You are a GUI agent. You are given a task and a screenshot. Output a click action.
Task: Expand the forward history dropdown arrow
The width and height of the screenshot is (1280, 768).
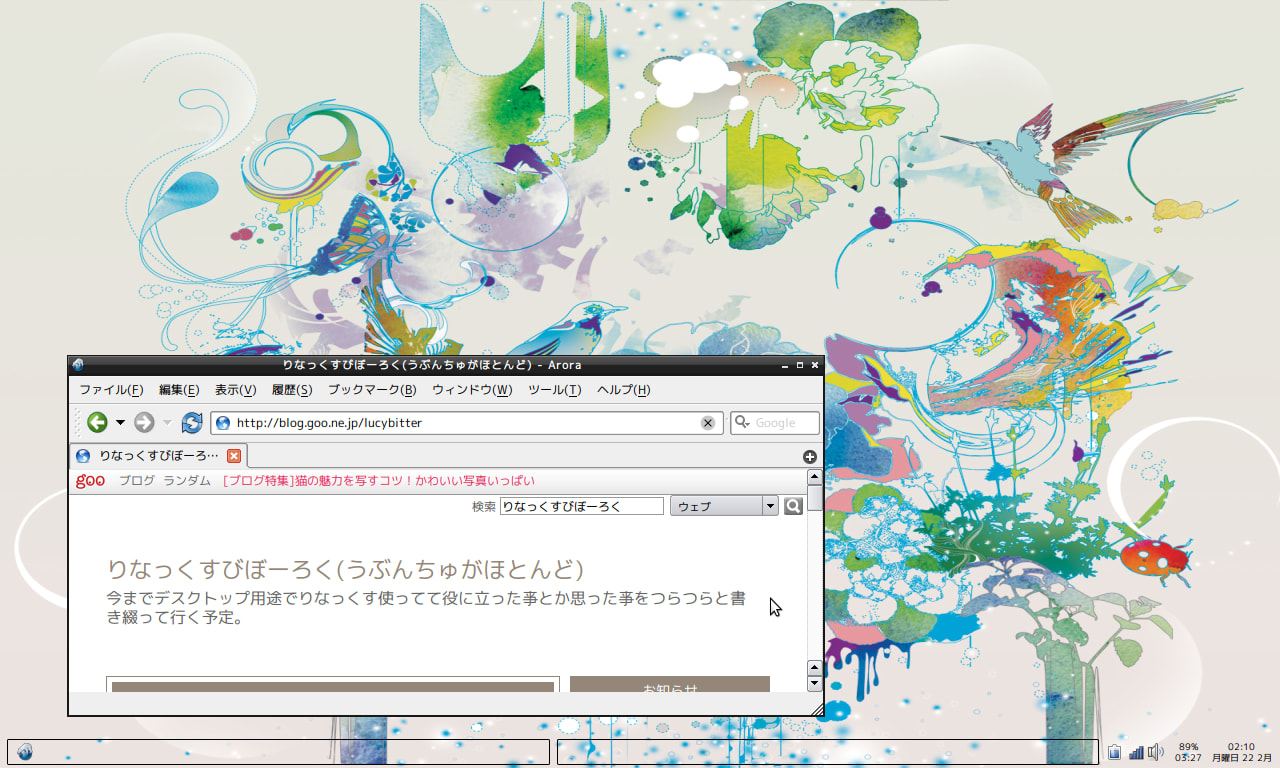click(x=167, y=423)
